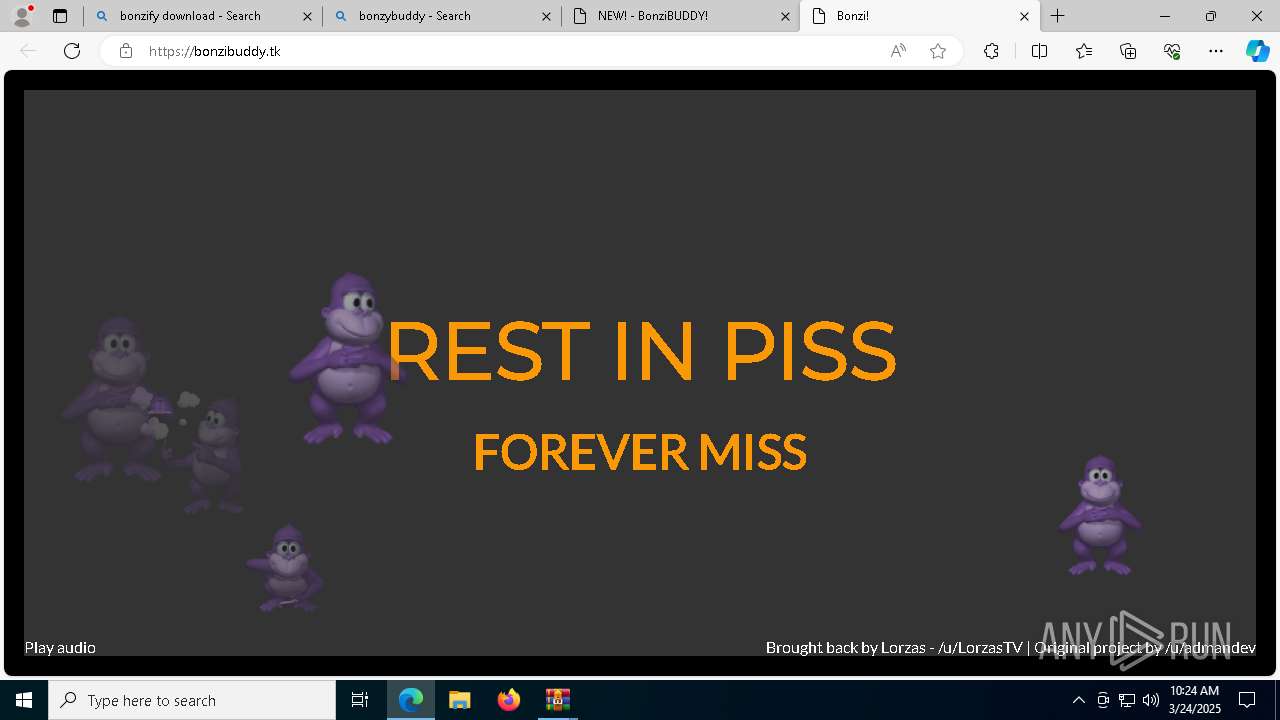Select the 'Bonzi!' tab
Screen dimensions: 1280x720
[920, 16]
